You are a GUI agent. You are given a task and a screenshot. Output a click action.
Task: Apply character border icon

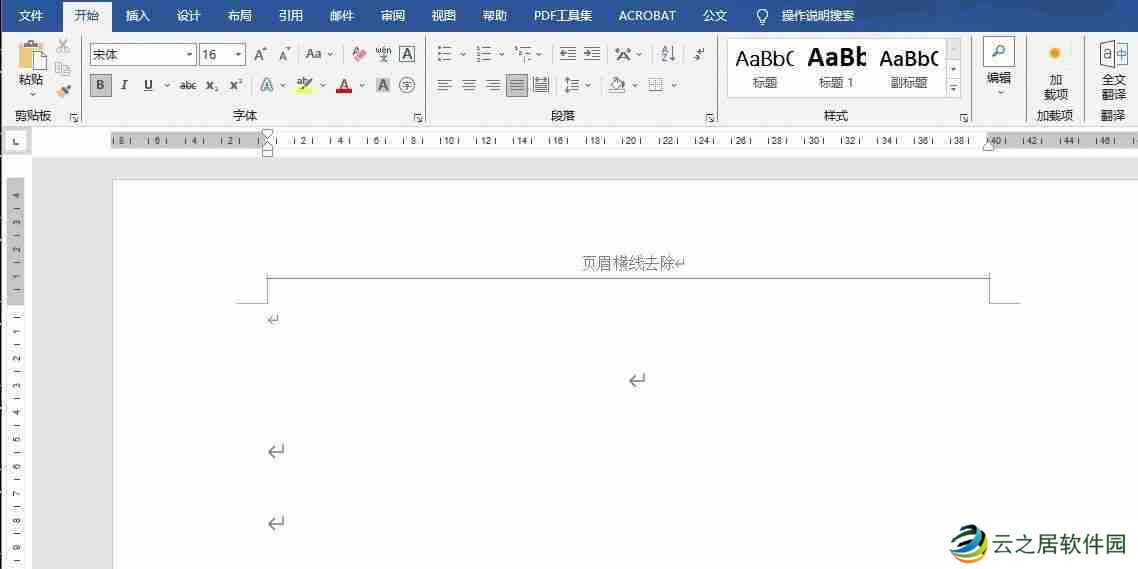pos(407,54)
